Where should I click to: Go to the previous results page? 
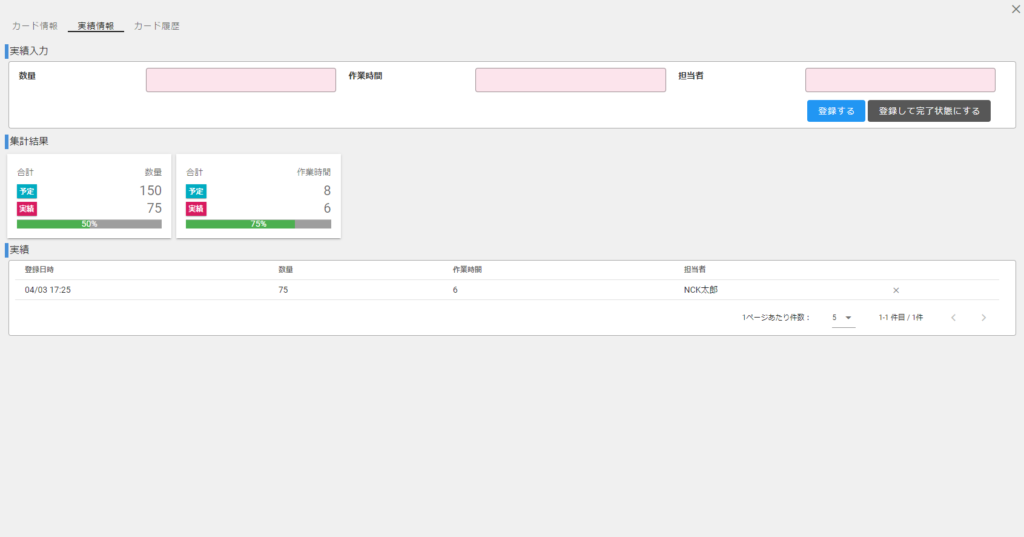pos(953,318)
